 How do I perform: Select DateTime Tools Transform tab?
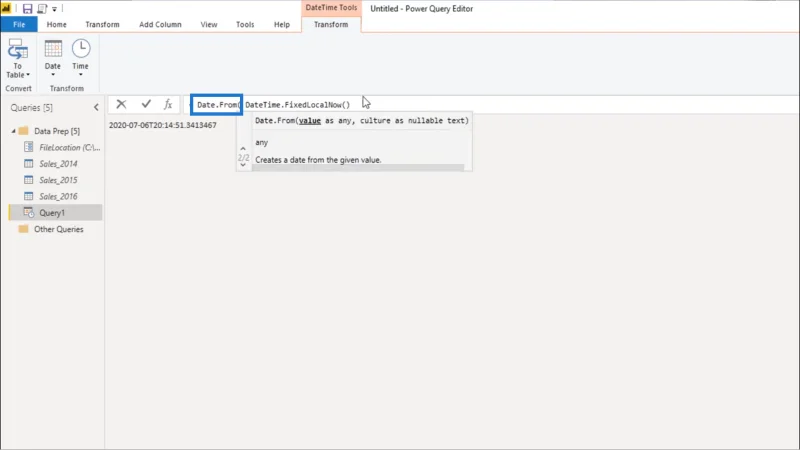(x=331, y=24)
